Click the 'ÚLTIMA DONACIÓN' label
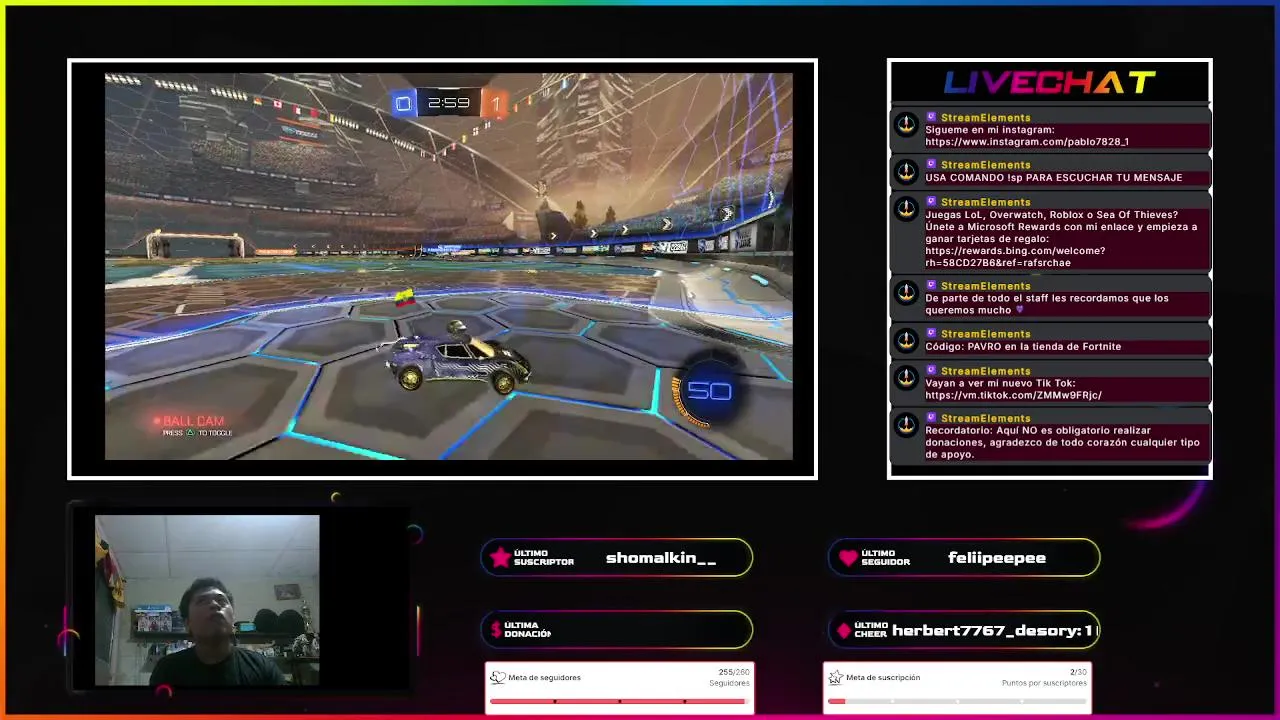 pyautogui.click(x=527, y=630)
